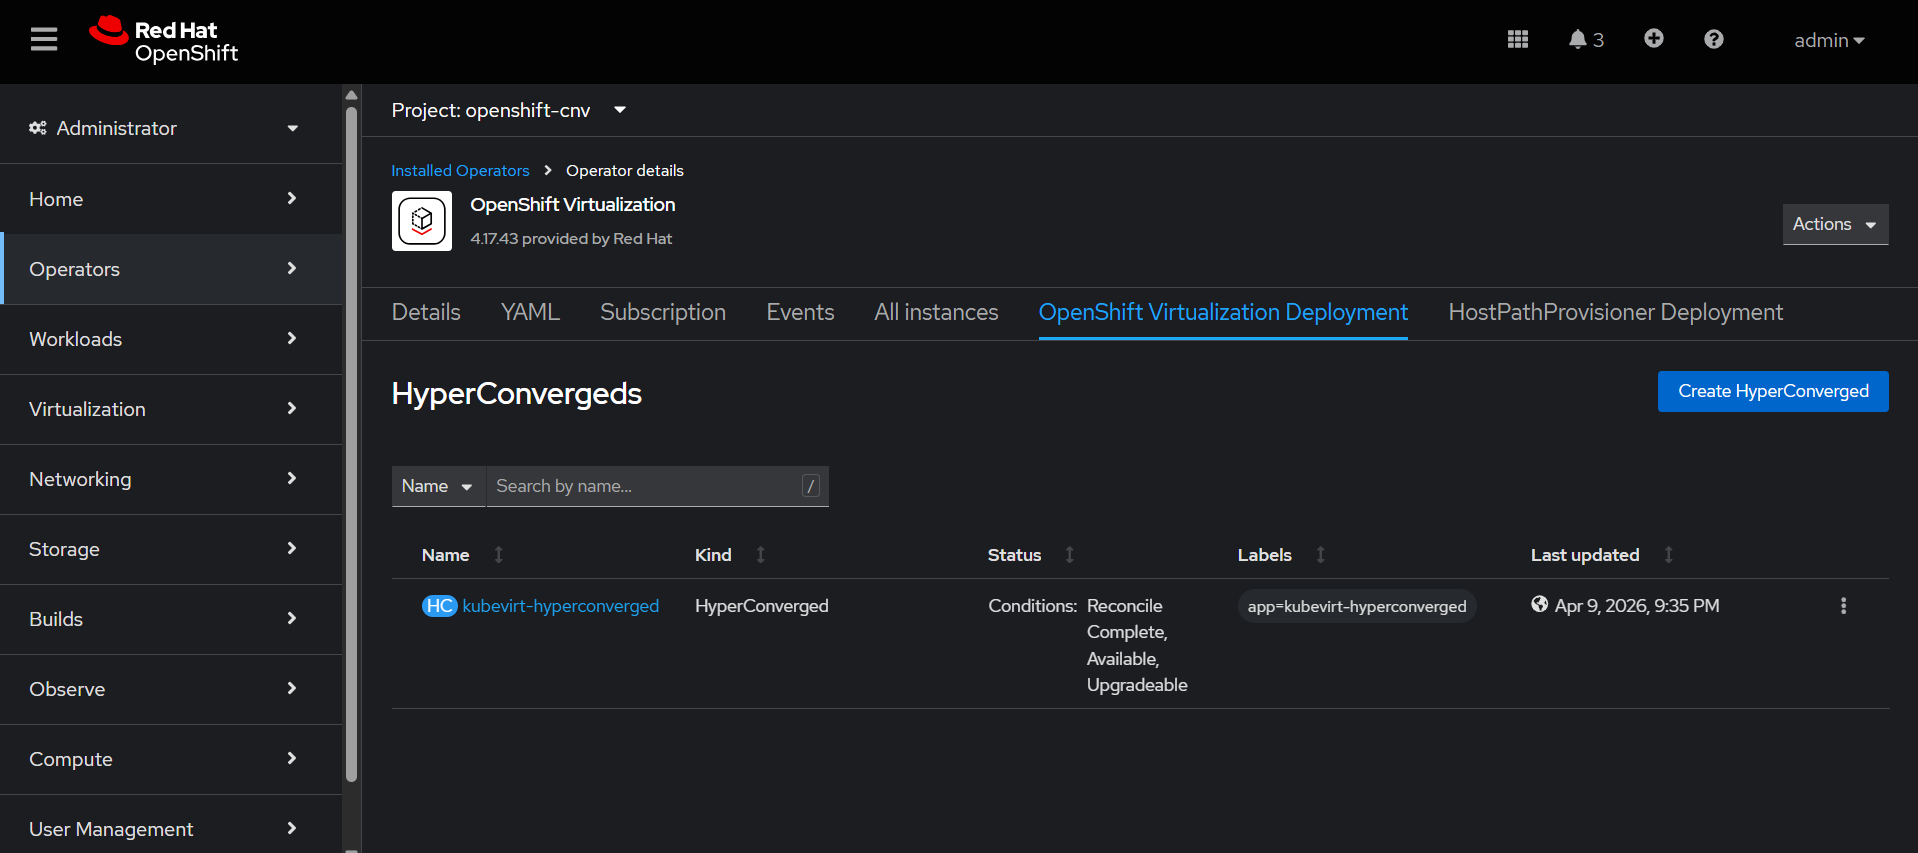Viewport: 1918px width, 853px height.
Task: Open the application launcher grid icon
Action: point(1517,40)
